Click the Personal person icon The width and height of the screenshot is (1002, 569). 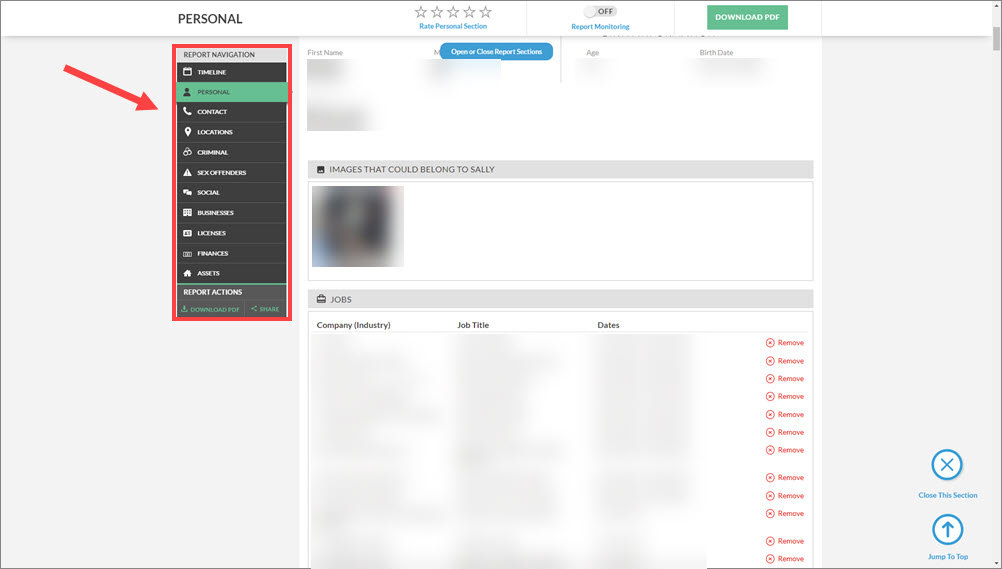pyautogui.click(x=187, y=92)
